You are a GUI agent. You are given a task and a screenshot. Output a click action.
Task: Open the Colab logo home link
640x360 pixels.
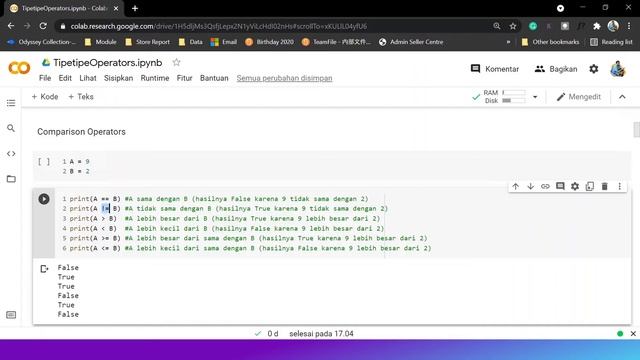(x=19, y=68)
